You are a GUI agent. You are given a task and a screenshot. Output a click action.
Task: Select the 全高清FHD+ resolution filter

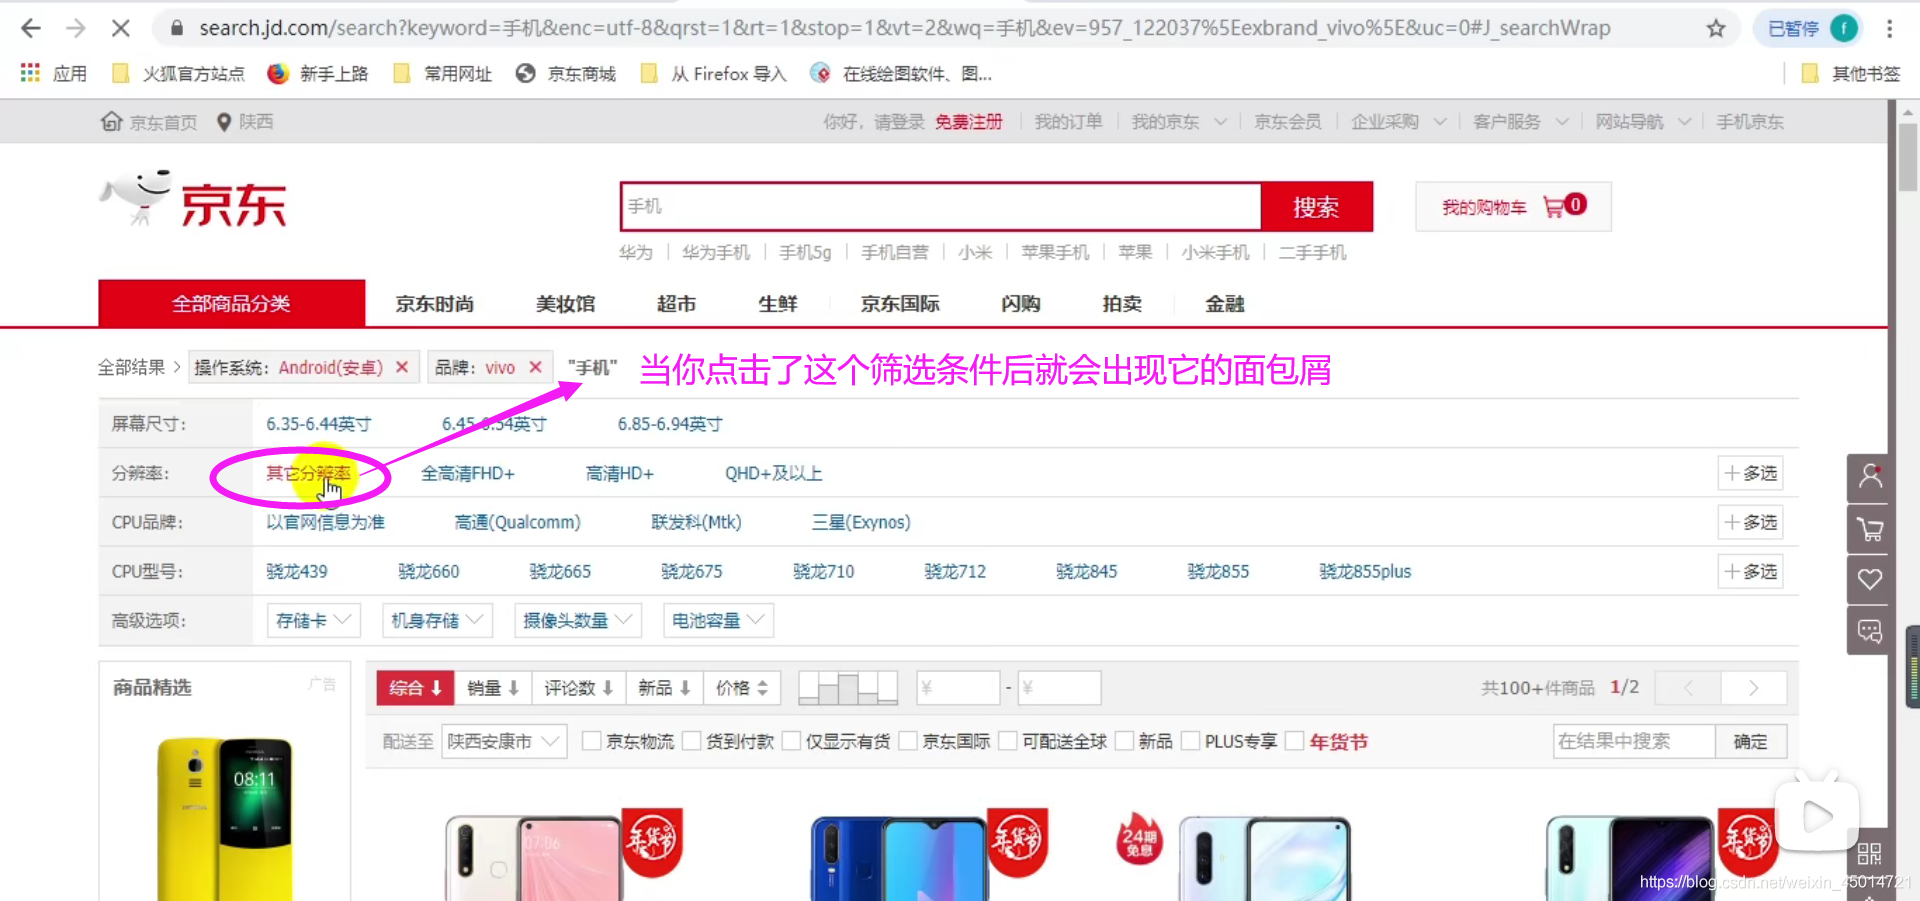point(467,473)
